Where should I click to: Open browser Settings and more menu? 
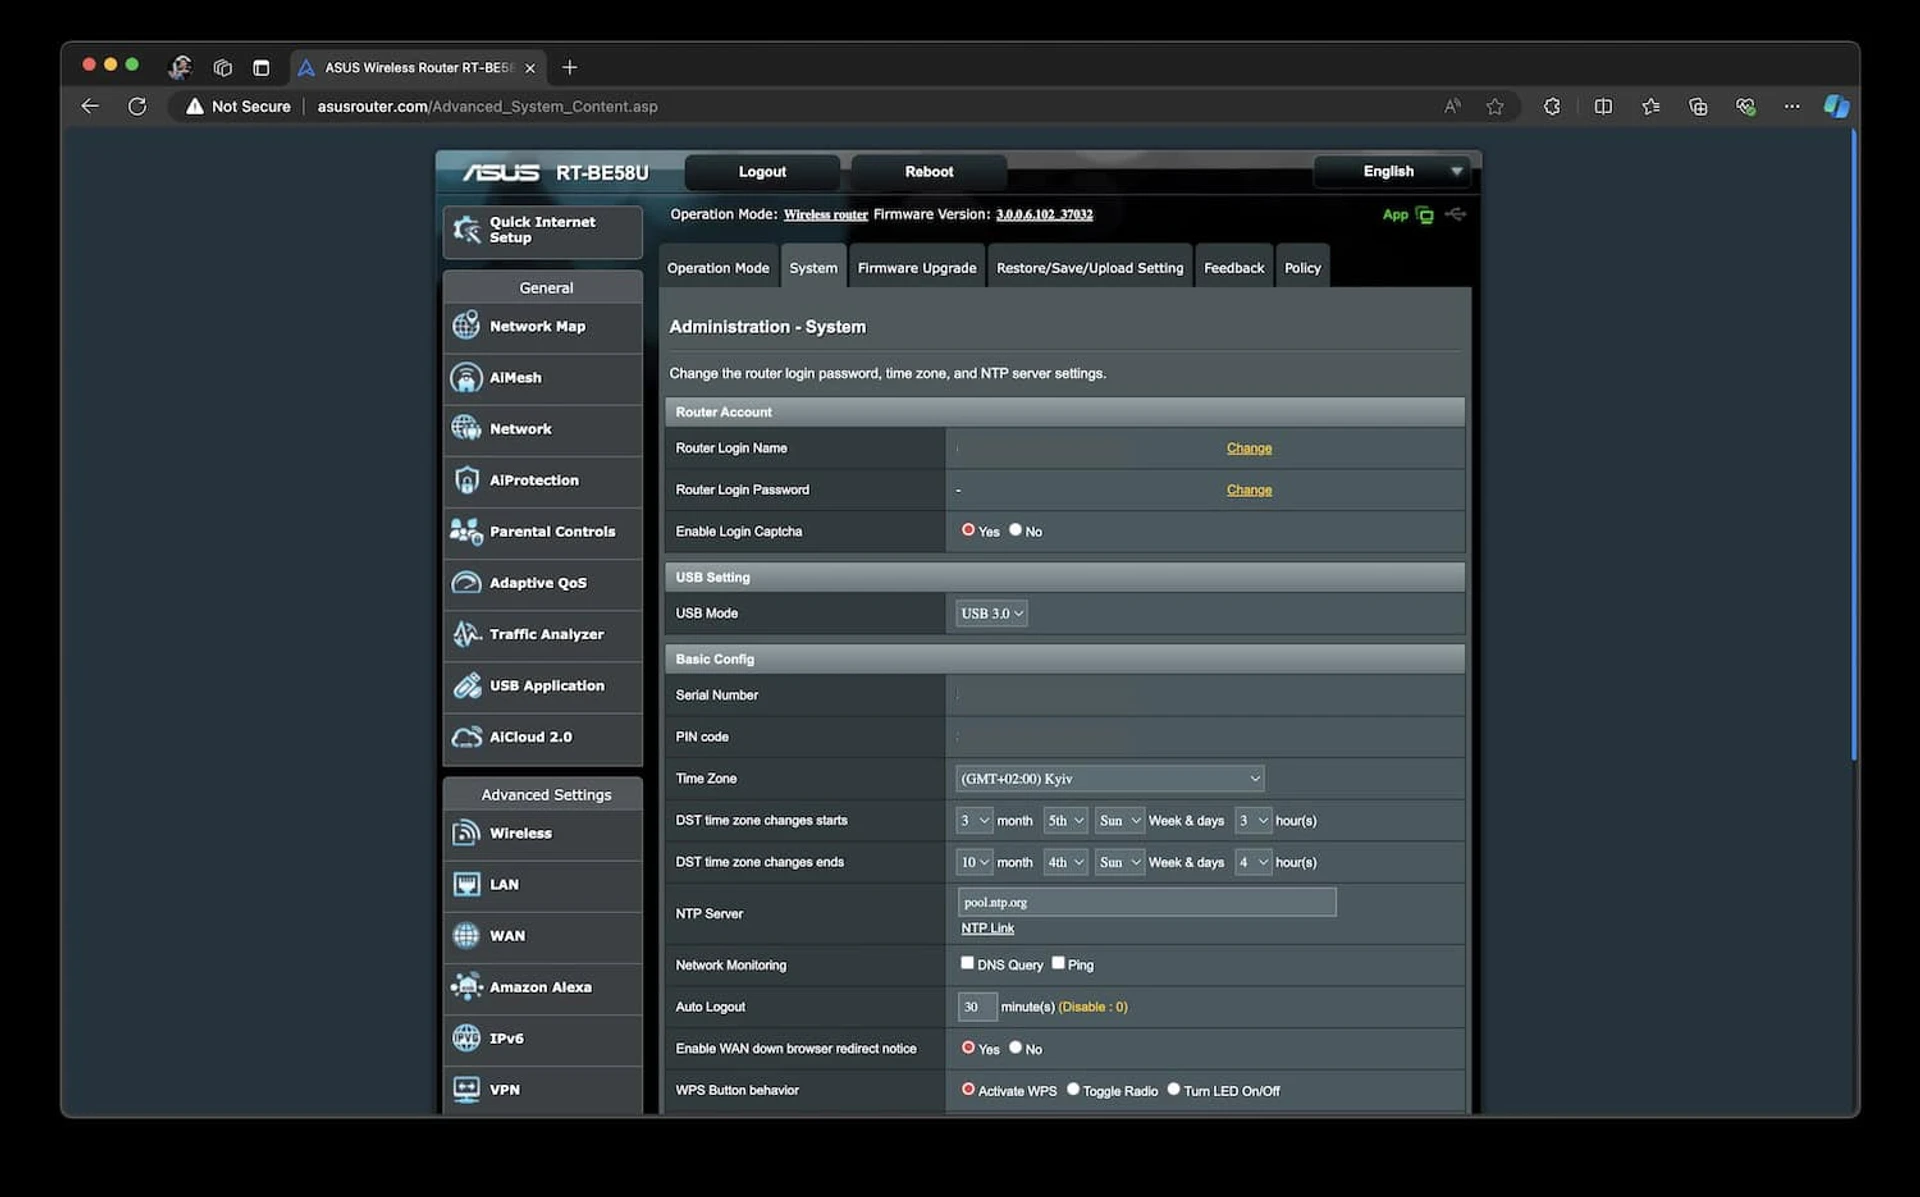pyautogui.click(x=1792, y=106)
